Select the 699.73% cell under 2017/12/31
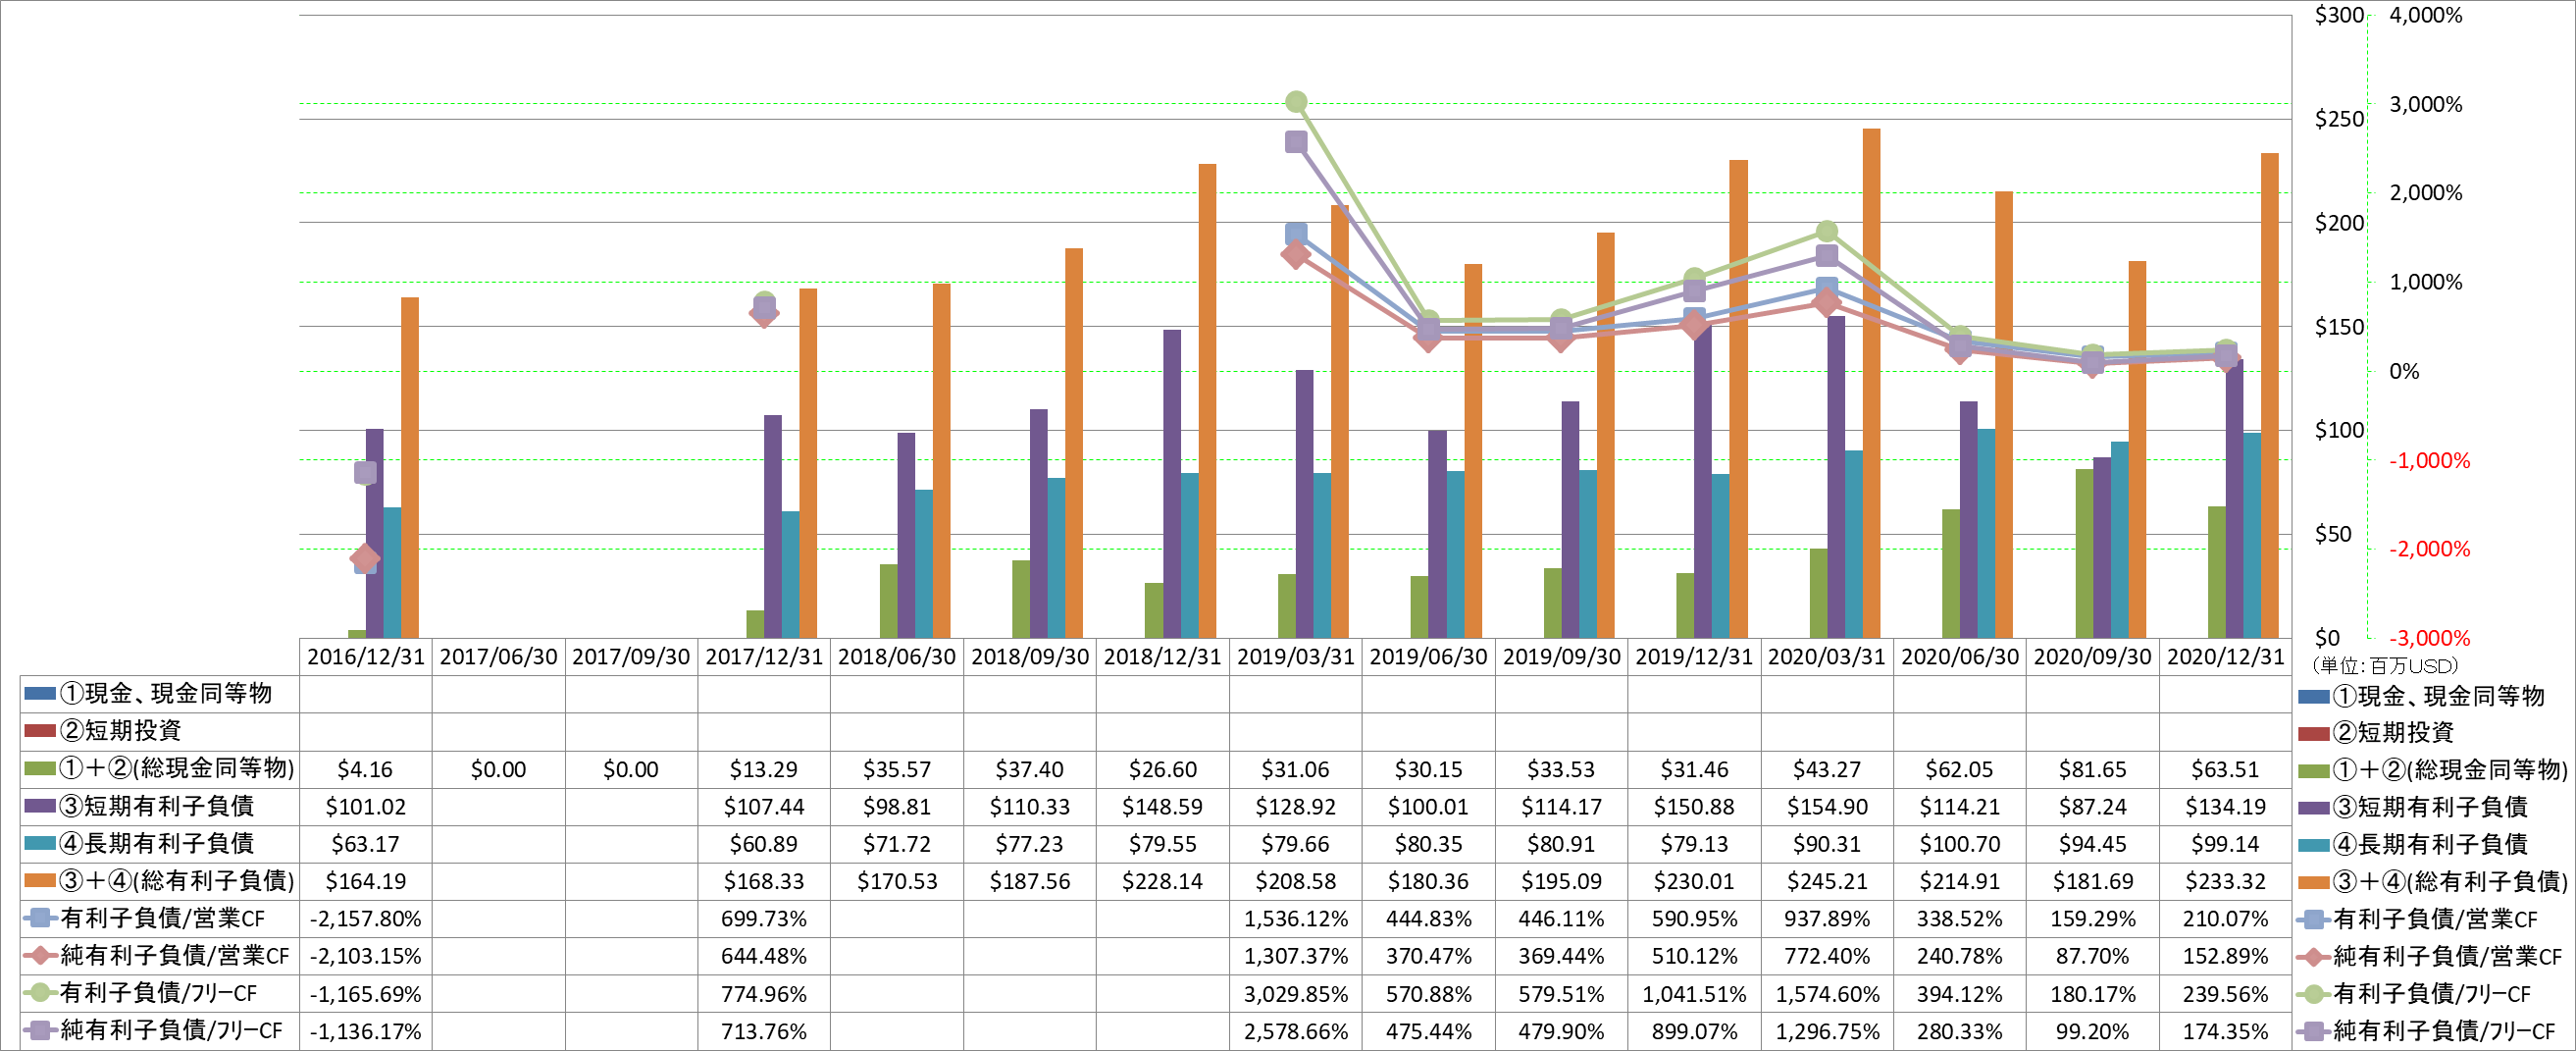Viewport: 2576px width, 1051px height. click(x=764, y=918)
